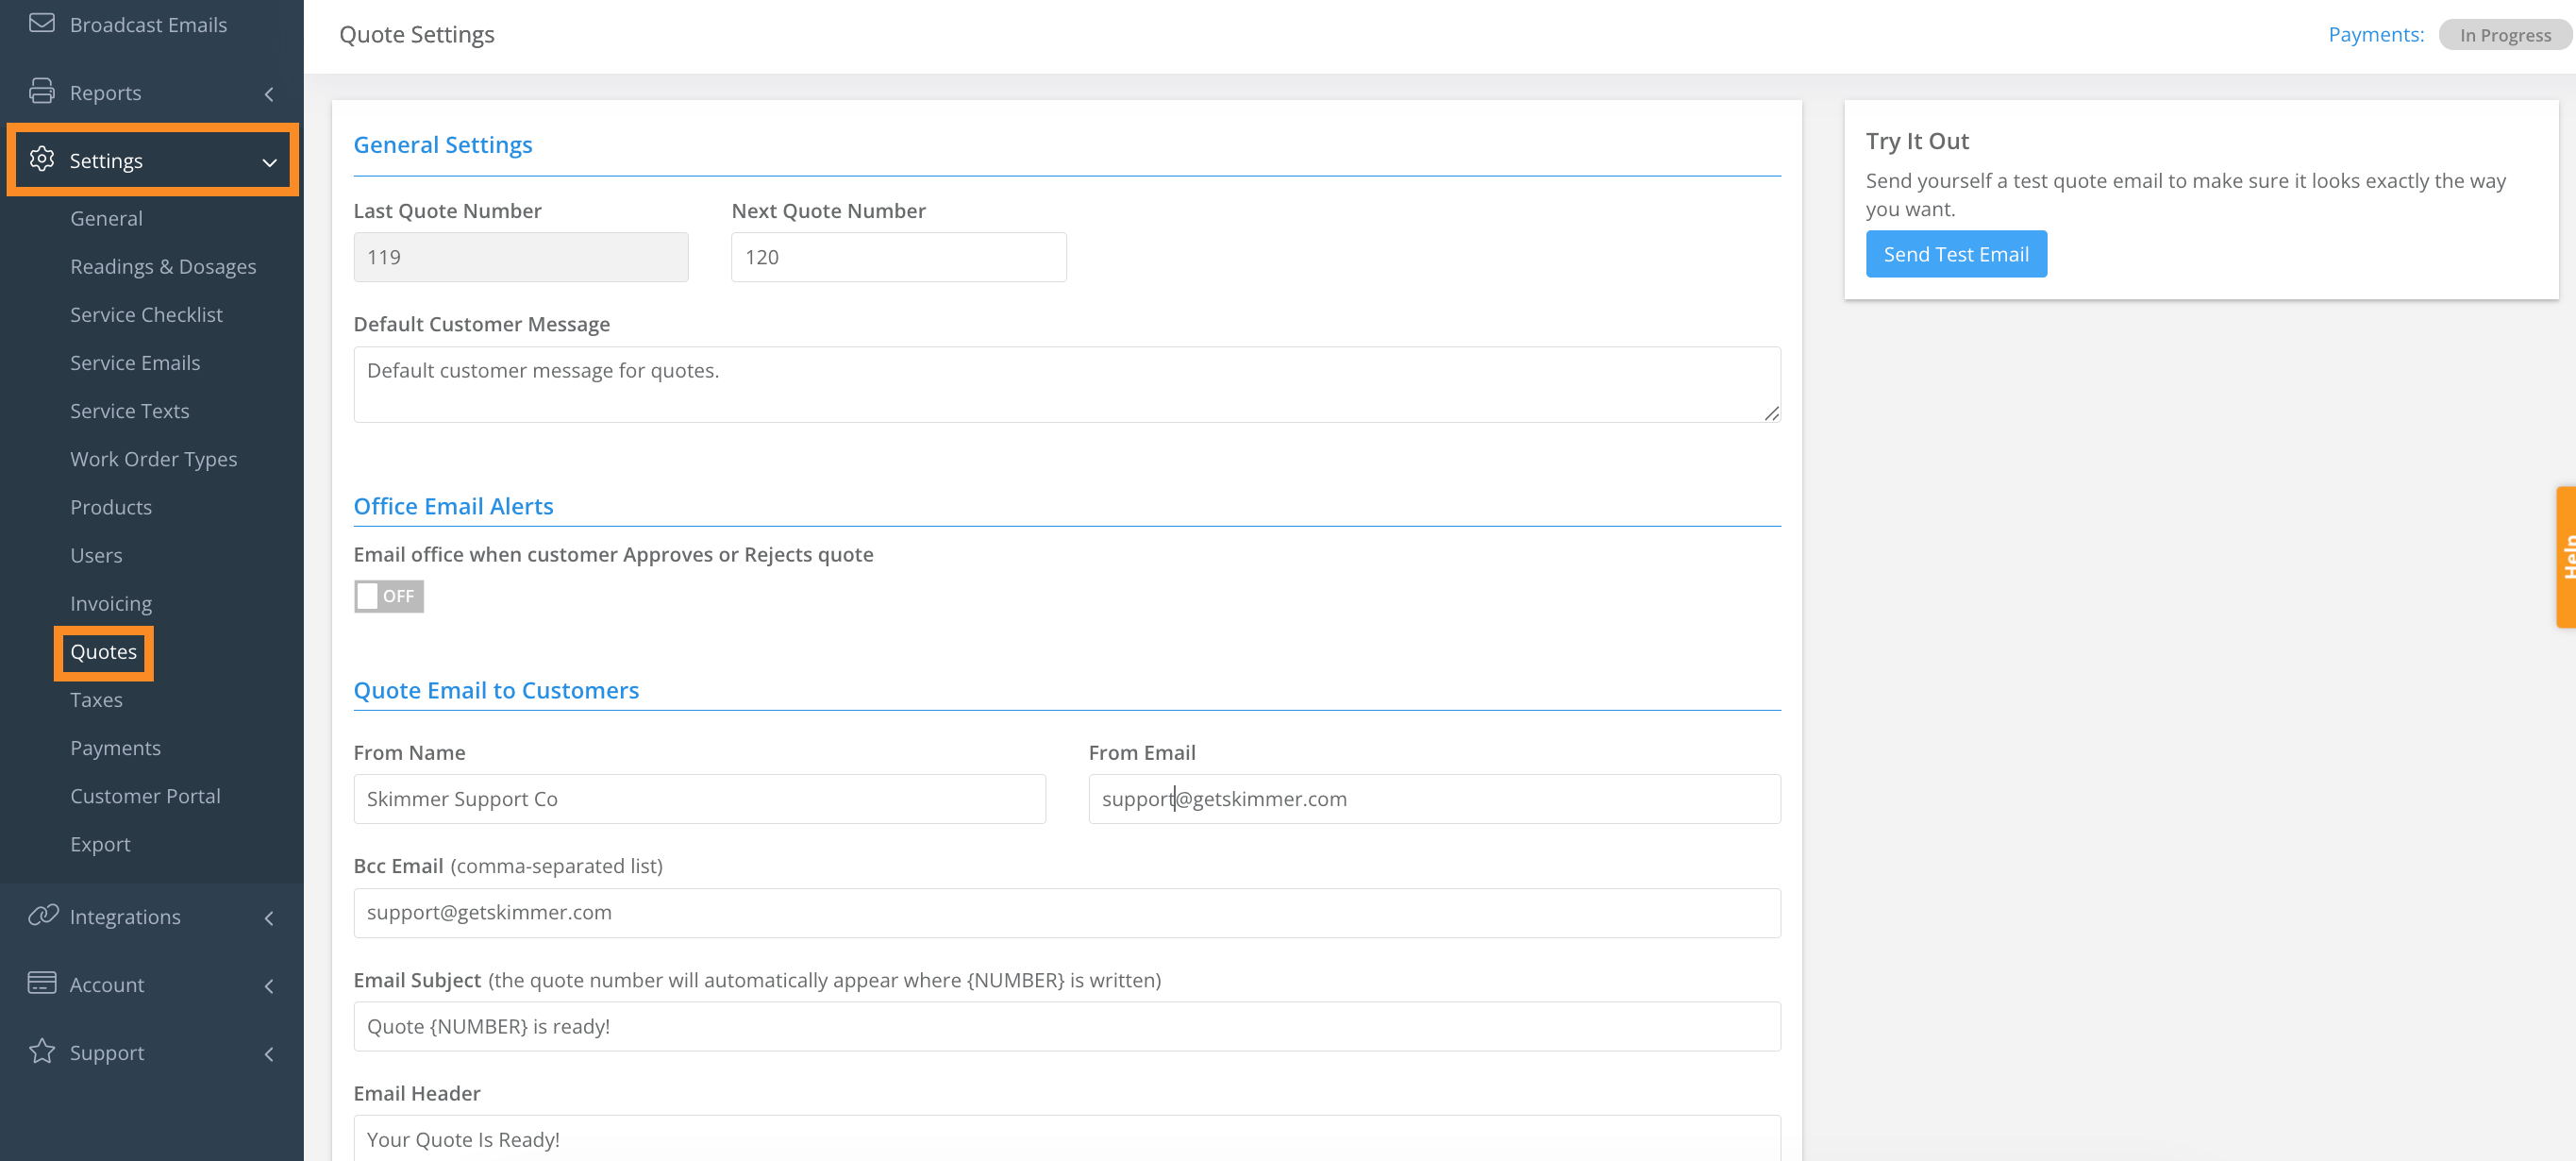Click the General Settings section heading
Image resolution: width=2576 pixels, height=1161 pixels.
(442, 145)
